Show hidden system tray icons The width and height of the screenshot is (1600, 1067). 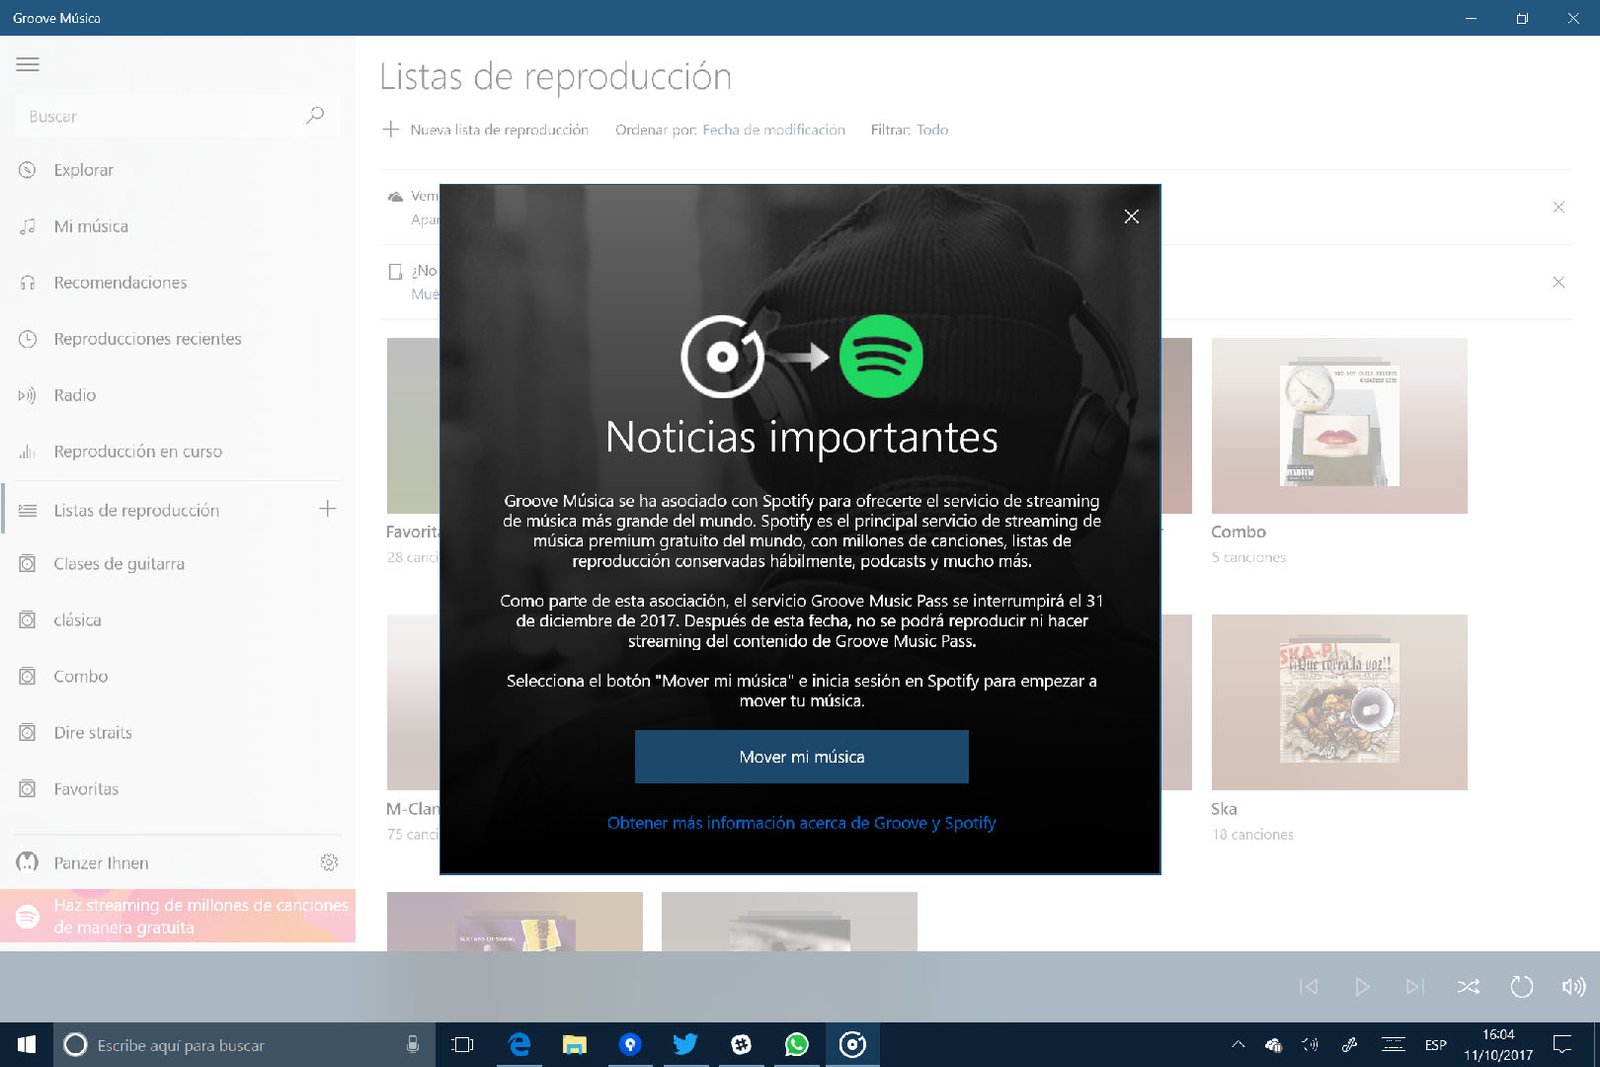point(1238,1045)
